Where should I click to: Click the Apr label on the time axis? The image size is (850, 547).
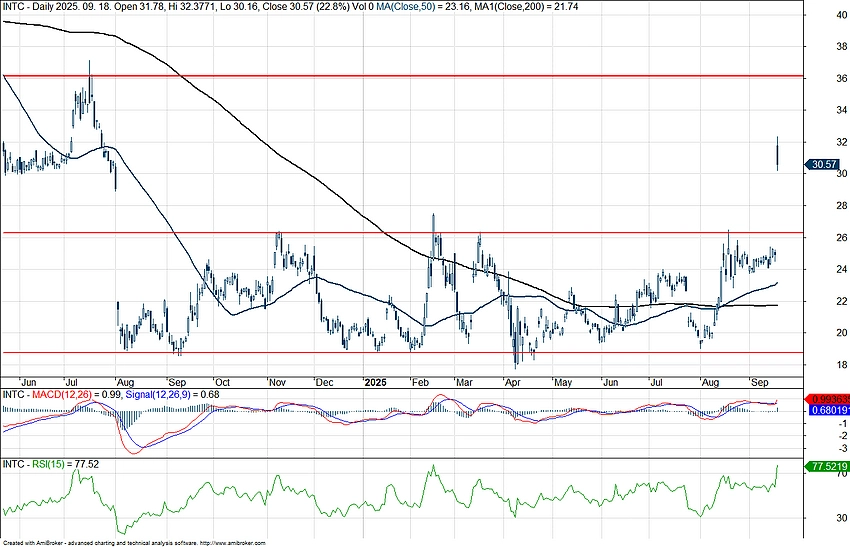[x=511, y=382]
